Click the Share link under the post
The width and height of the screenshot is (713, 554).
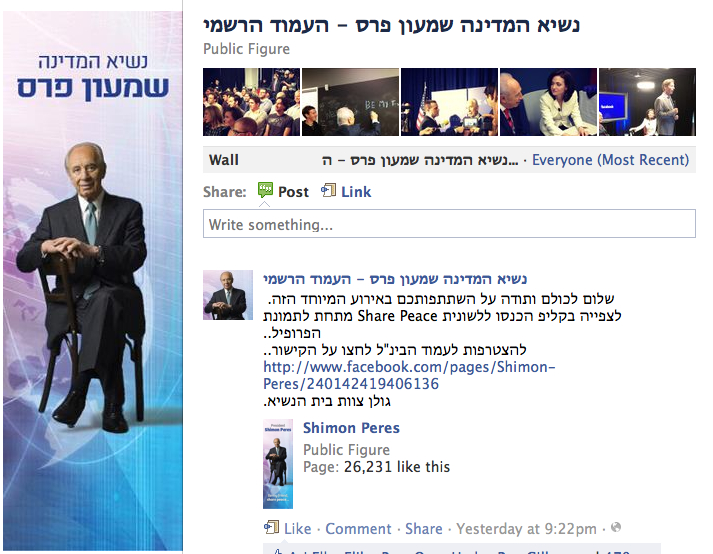[x=424, y=529]
